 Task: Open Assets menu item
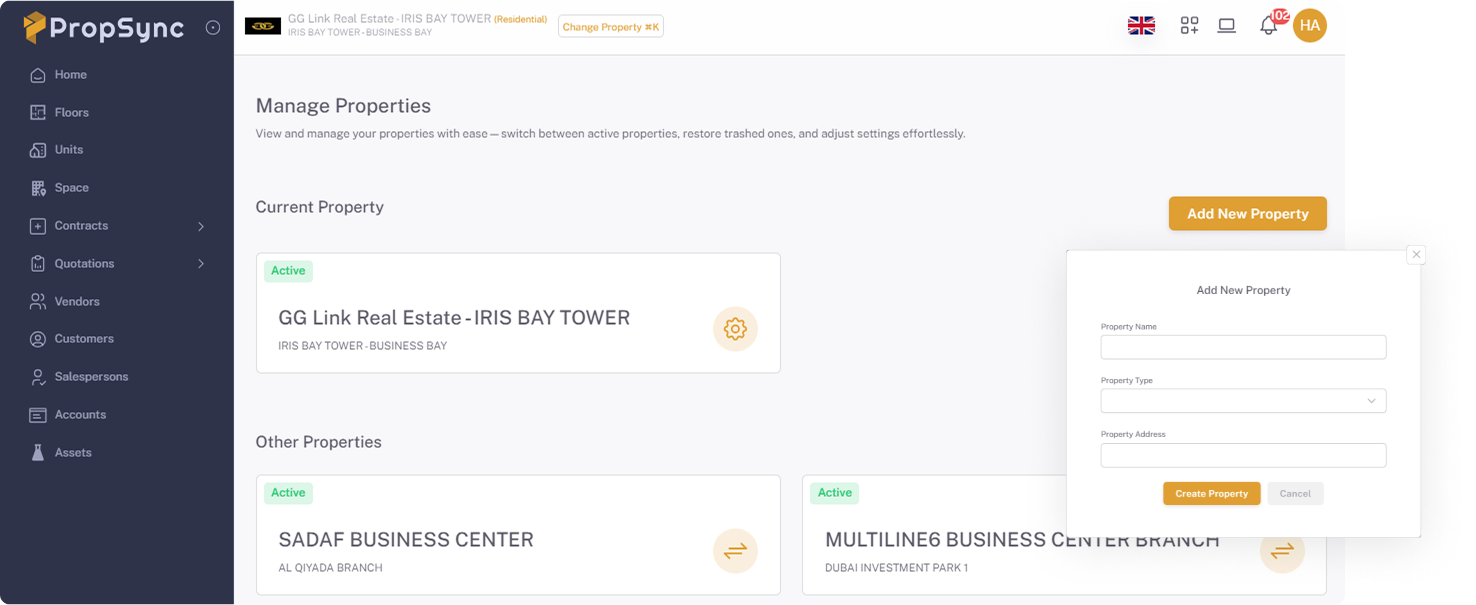(73, 453)
